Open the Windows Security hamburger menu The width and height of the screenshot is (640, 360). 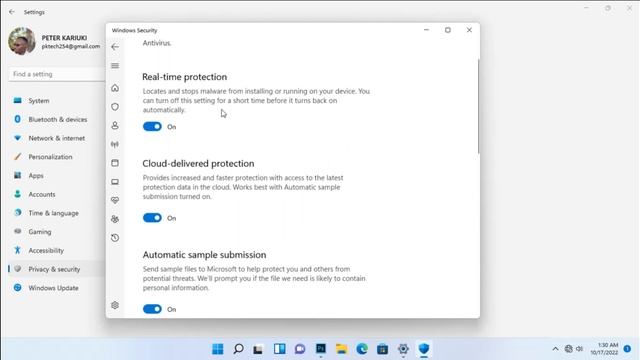coord(115,66)
